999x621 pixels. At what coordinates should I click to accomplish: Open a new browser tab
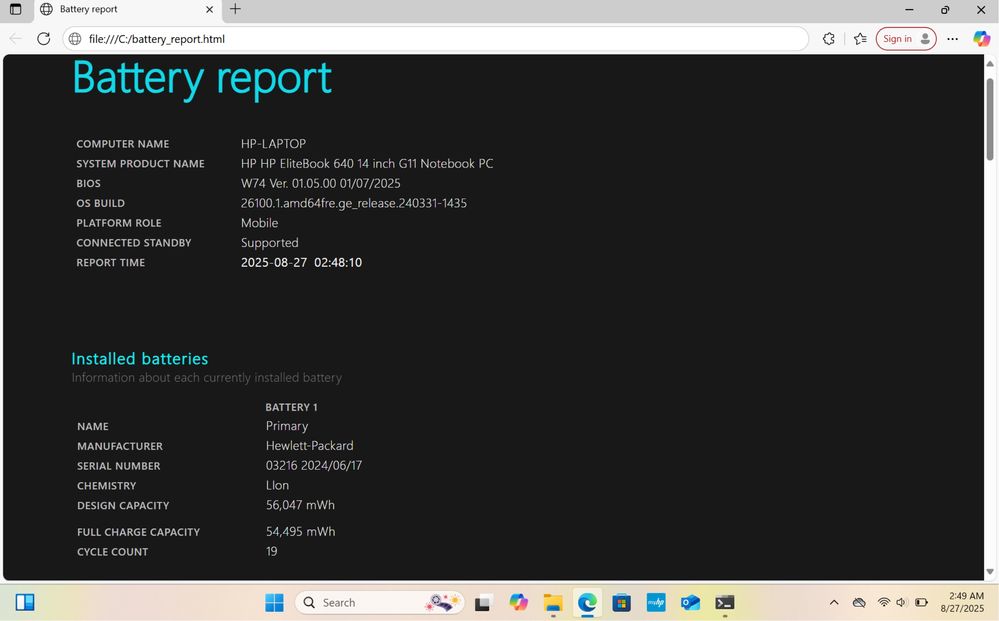(235, 9)
